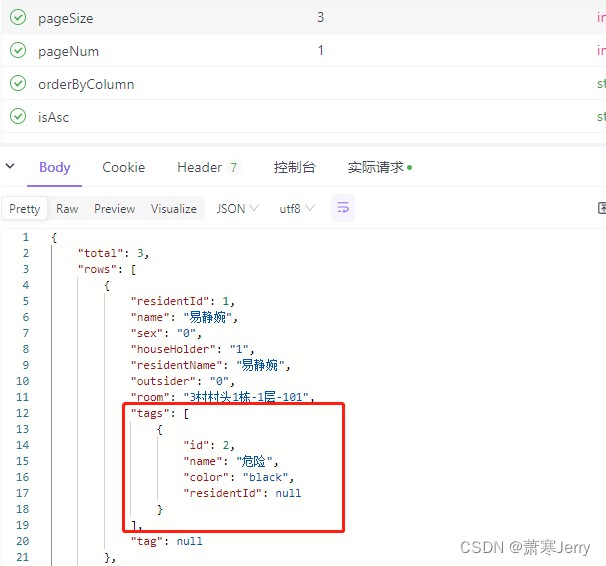Open the 控制台 tab

tap(294, 167)
